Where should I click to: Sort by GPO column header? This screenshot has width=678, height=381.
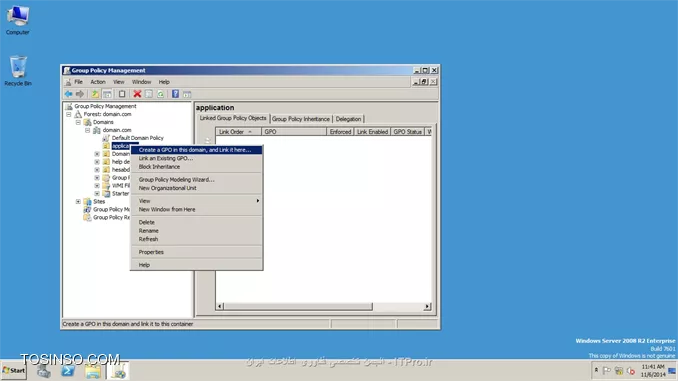click(294, 131)
